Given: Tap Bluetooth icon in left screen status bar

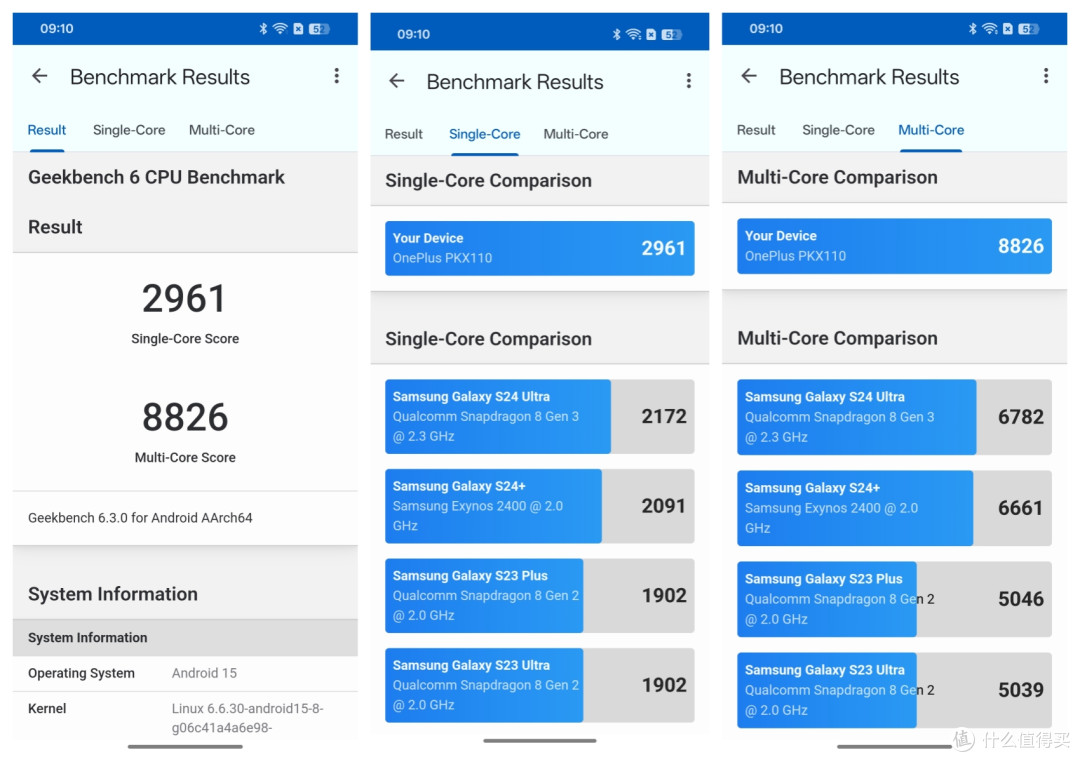Looking at the screenshot, I should coord(262,28).
